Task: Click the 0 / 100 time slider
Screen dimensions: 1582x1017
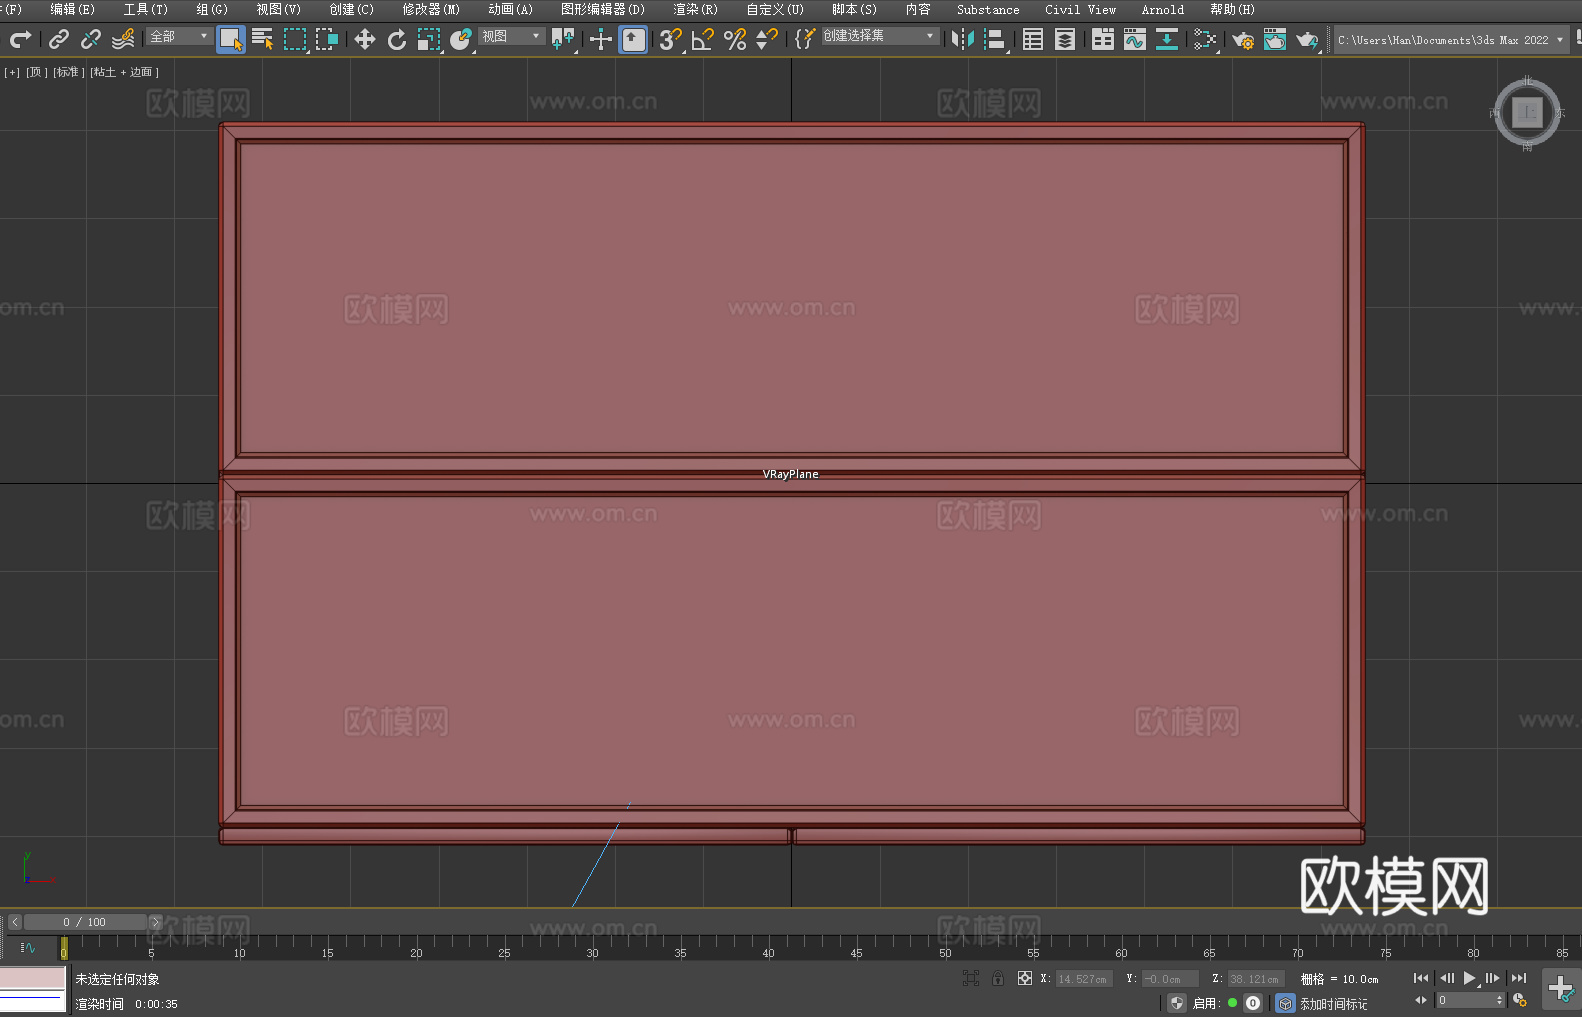Action: coord(85,922)
